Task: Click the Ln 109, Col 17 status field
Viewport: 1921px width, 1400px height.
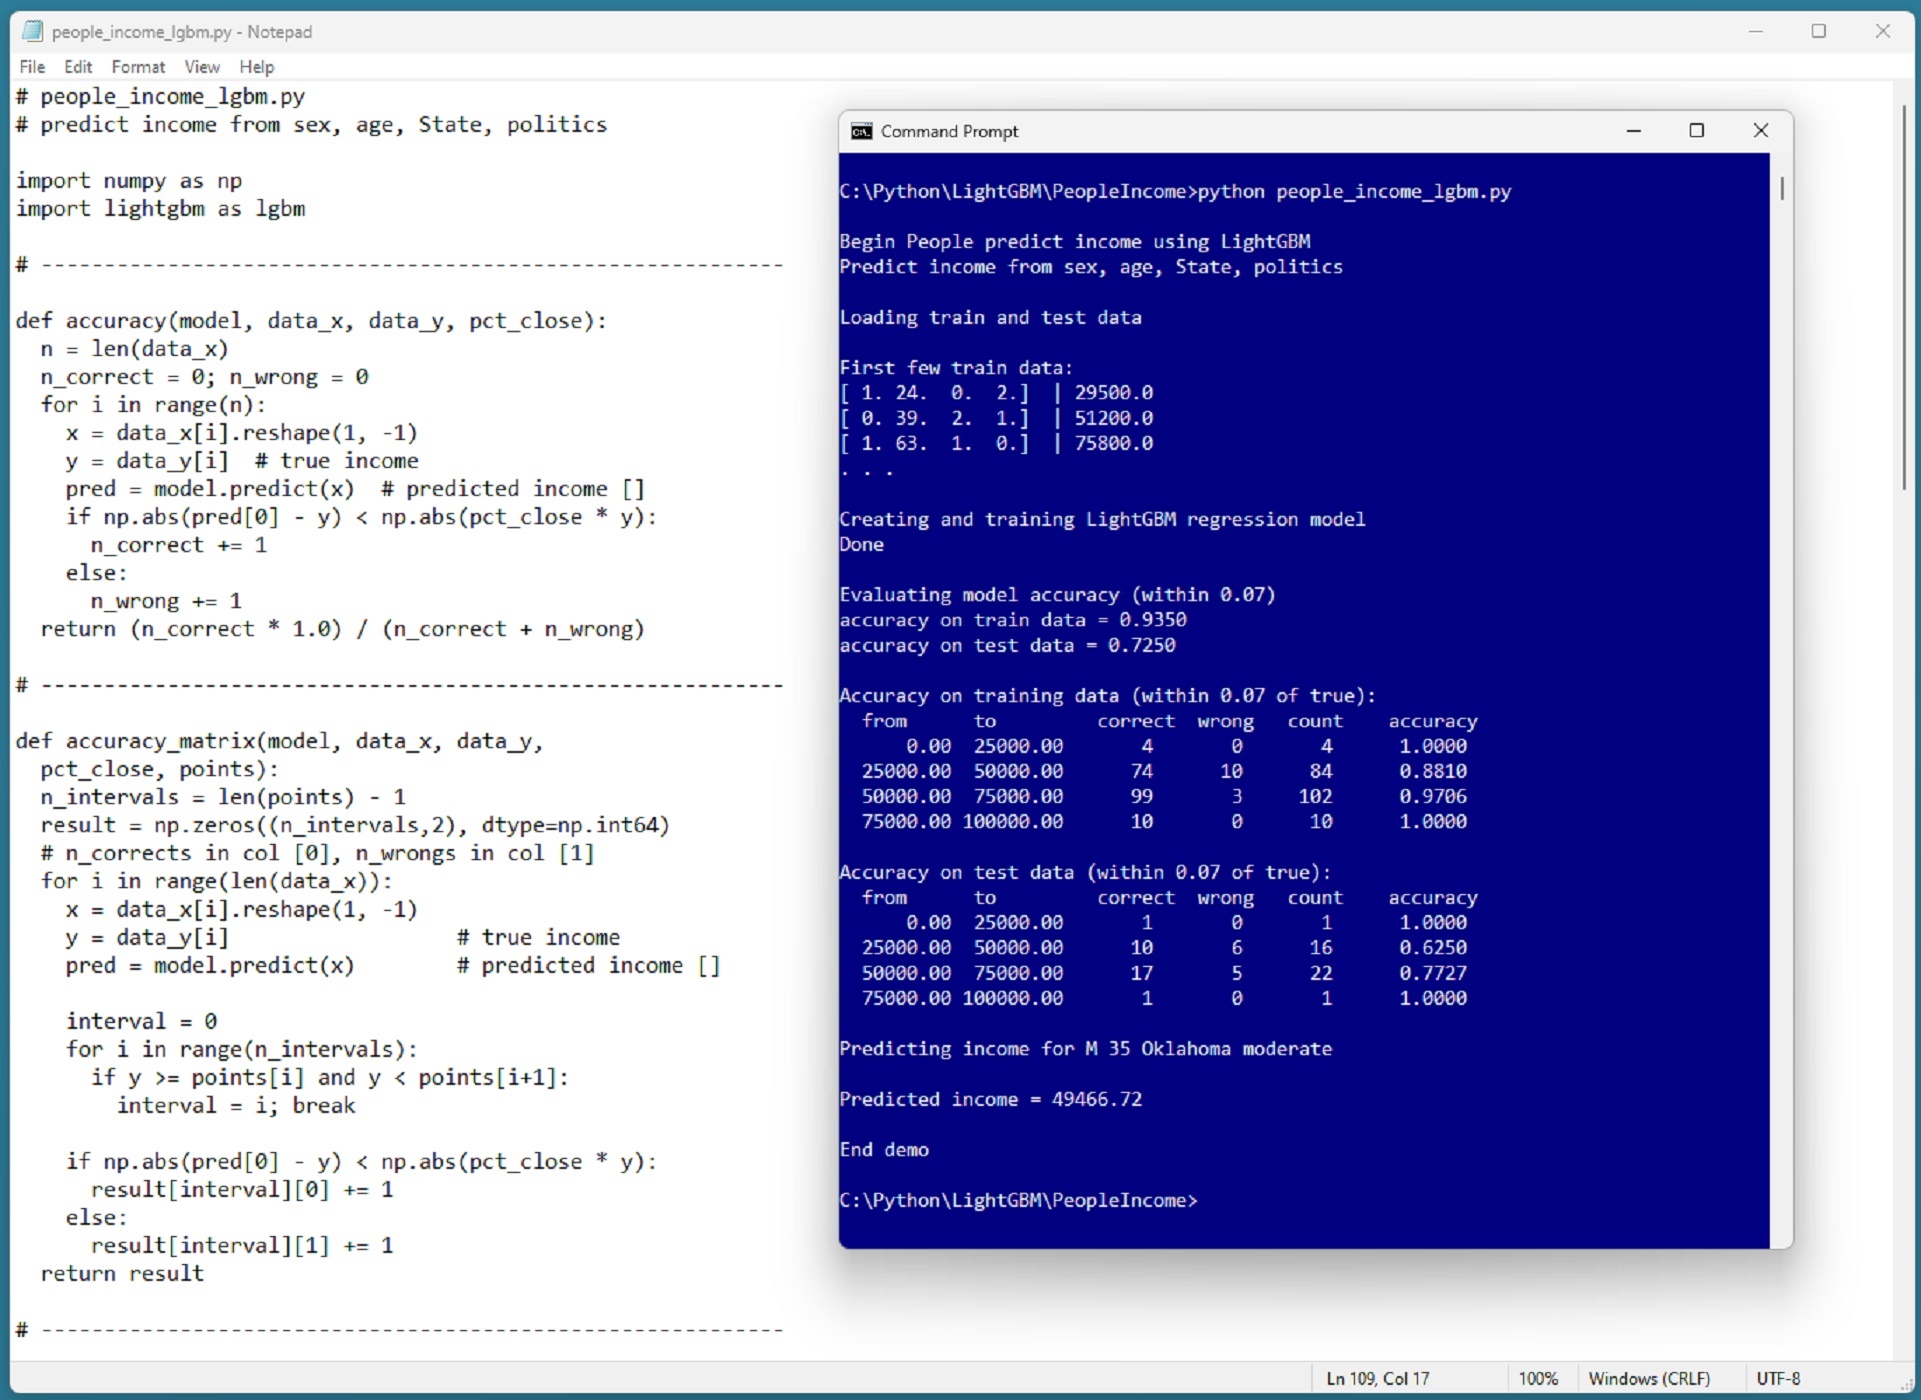Action: pos(1378,1379)
